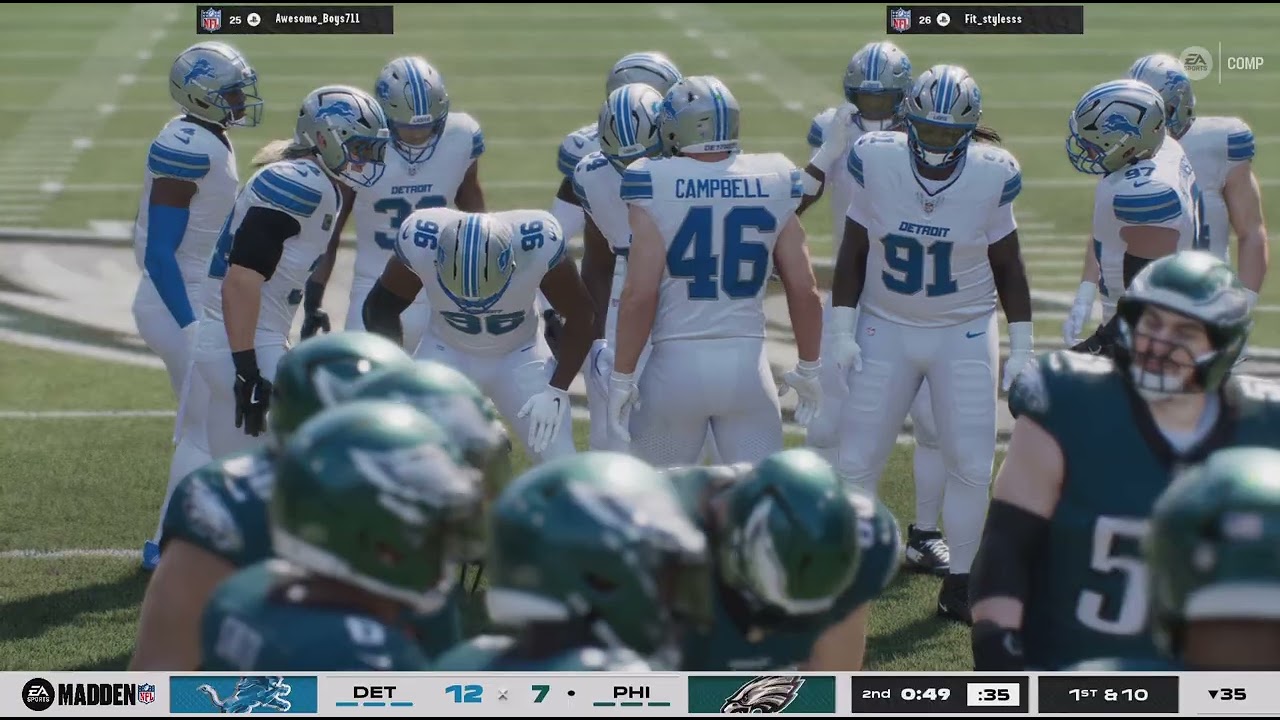1280x720 pixels.
Task: Click the Detroit Lions logo on scoreboard
Action: coord(243,694)
